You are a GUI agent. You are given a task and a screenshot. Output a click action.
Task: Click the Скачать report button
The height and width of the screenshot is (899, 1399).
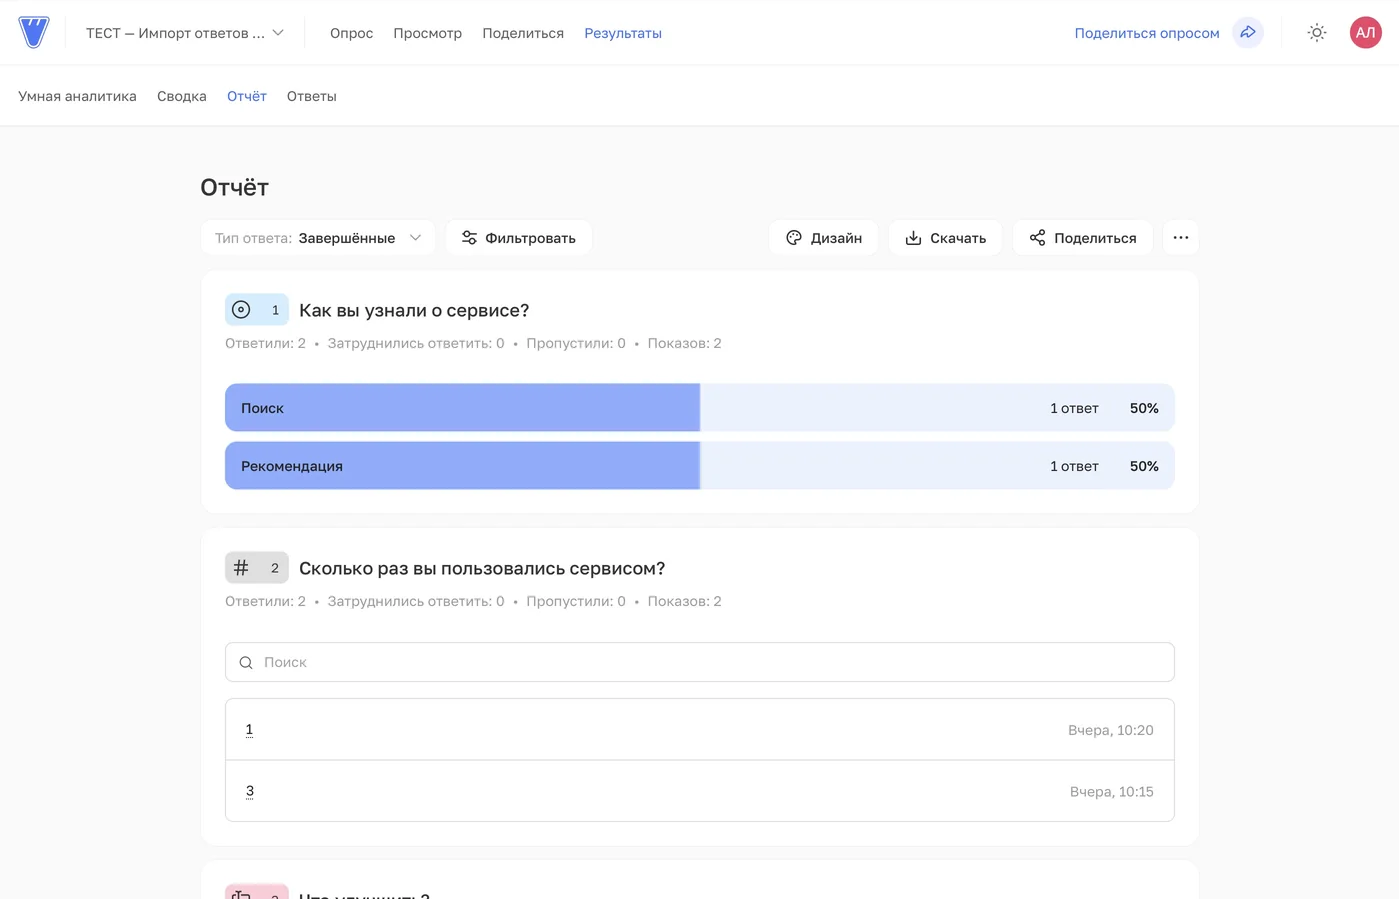click(x=945, y=238)
